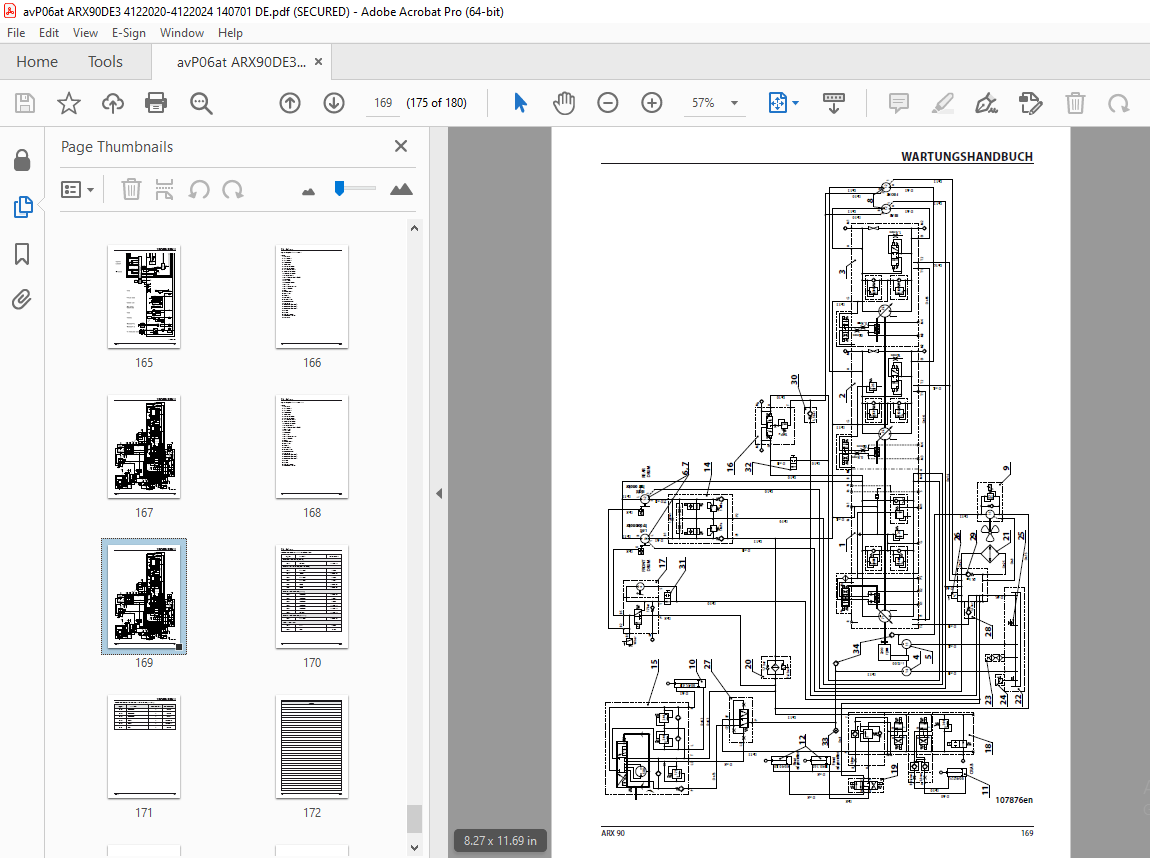Open fit page dropdown arrow

[x=796, y=103]
